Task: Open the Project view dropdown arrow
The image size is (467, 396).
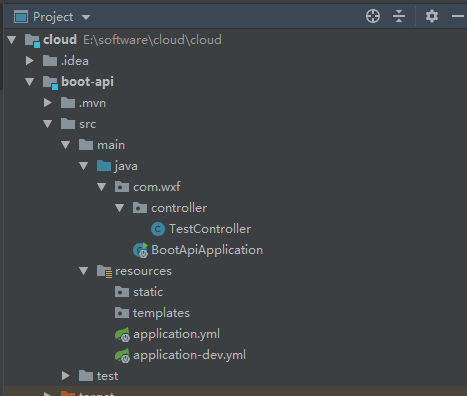Action: tap(86, 17)
